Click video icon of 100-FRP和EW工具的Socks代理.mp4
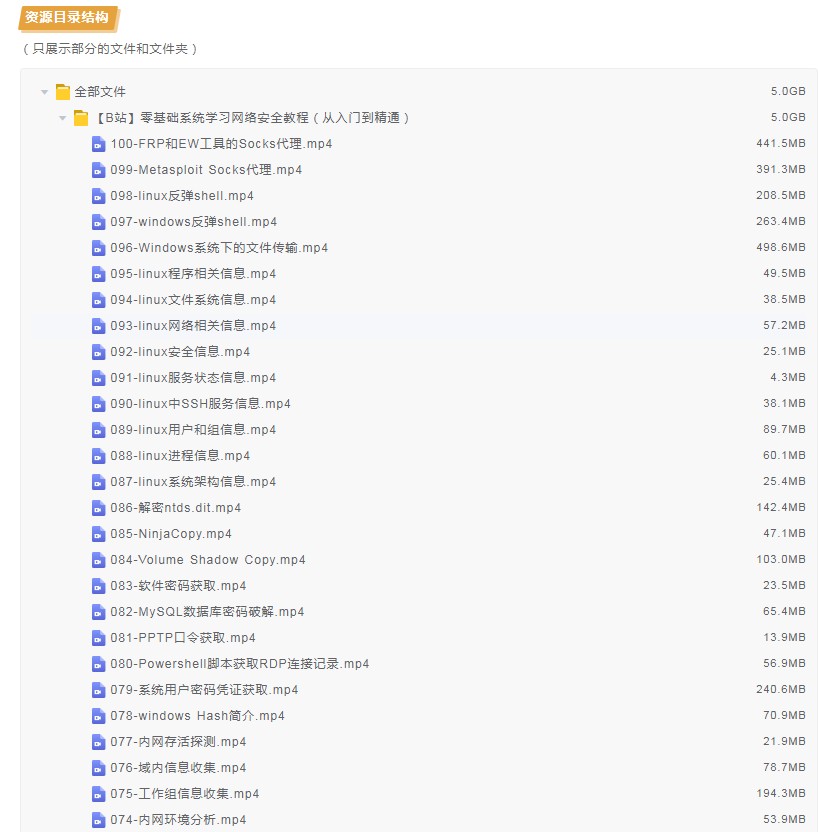The height and width of the screenshot is (832, 818). [x=99, y=144]
